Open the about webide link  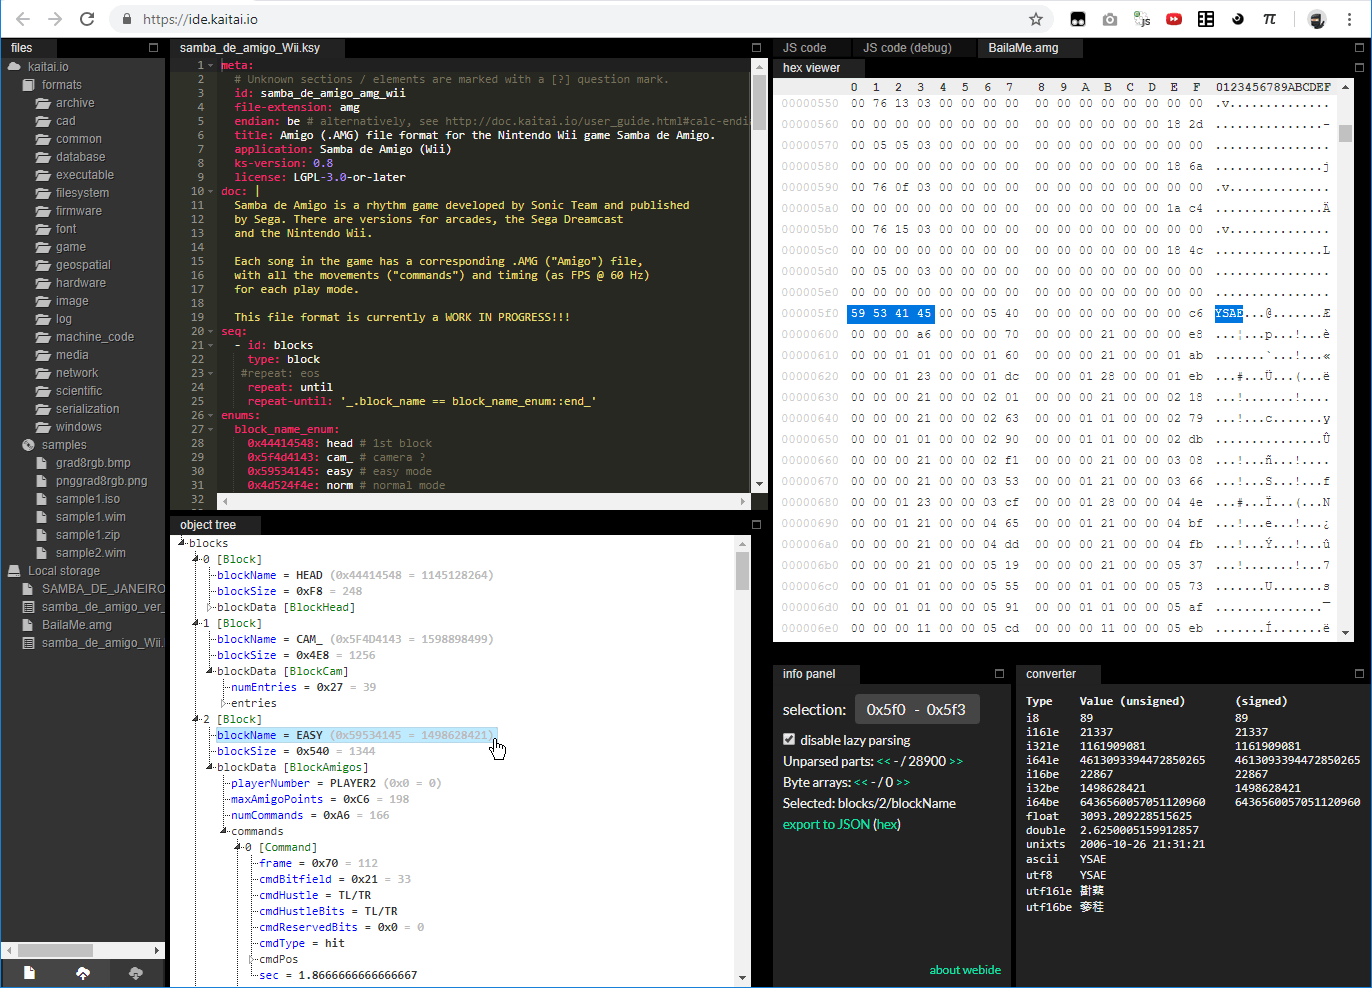965,969
